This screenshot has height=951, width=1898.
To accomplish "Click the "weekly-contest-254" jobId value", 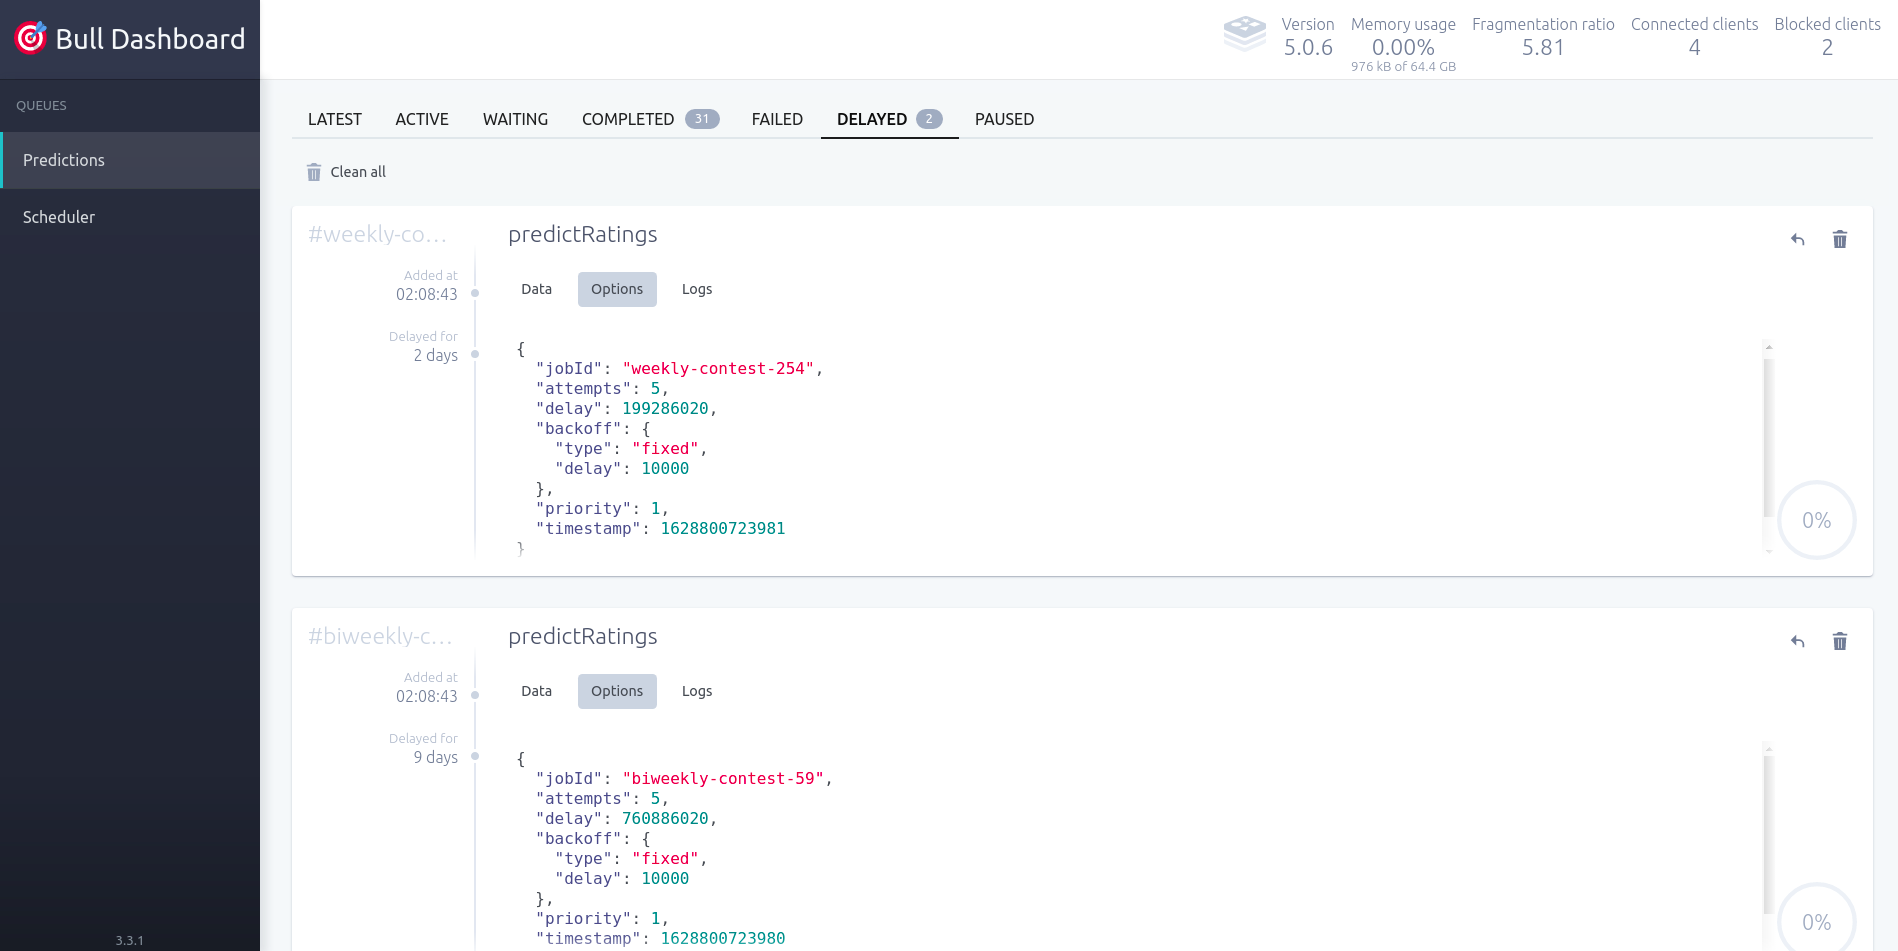I will (718, 369).
